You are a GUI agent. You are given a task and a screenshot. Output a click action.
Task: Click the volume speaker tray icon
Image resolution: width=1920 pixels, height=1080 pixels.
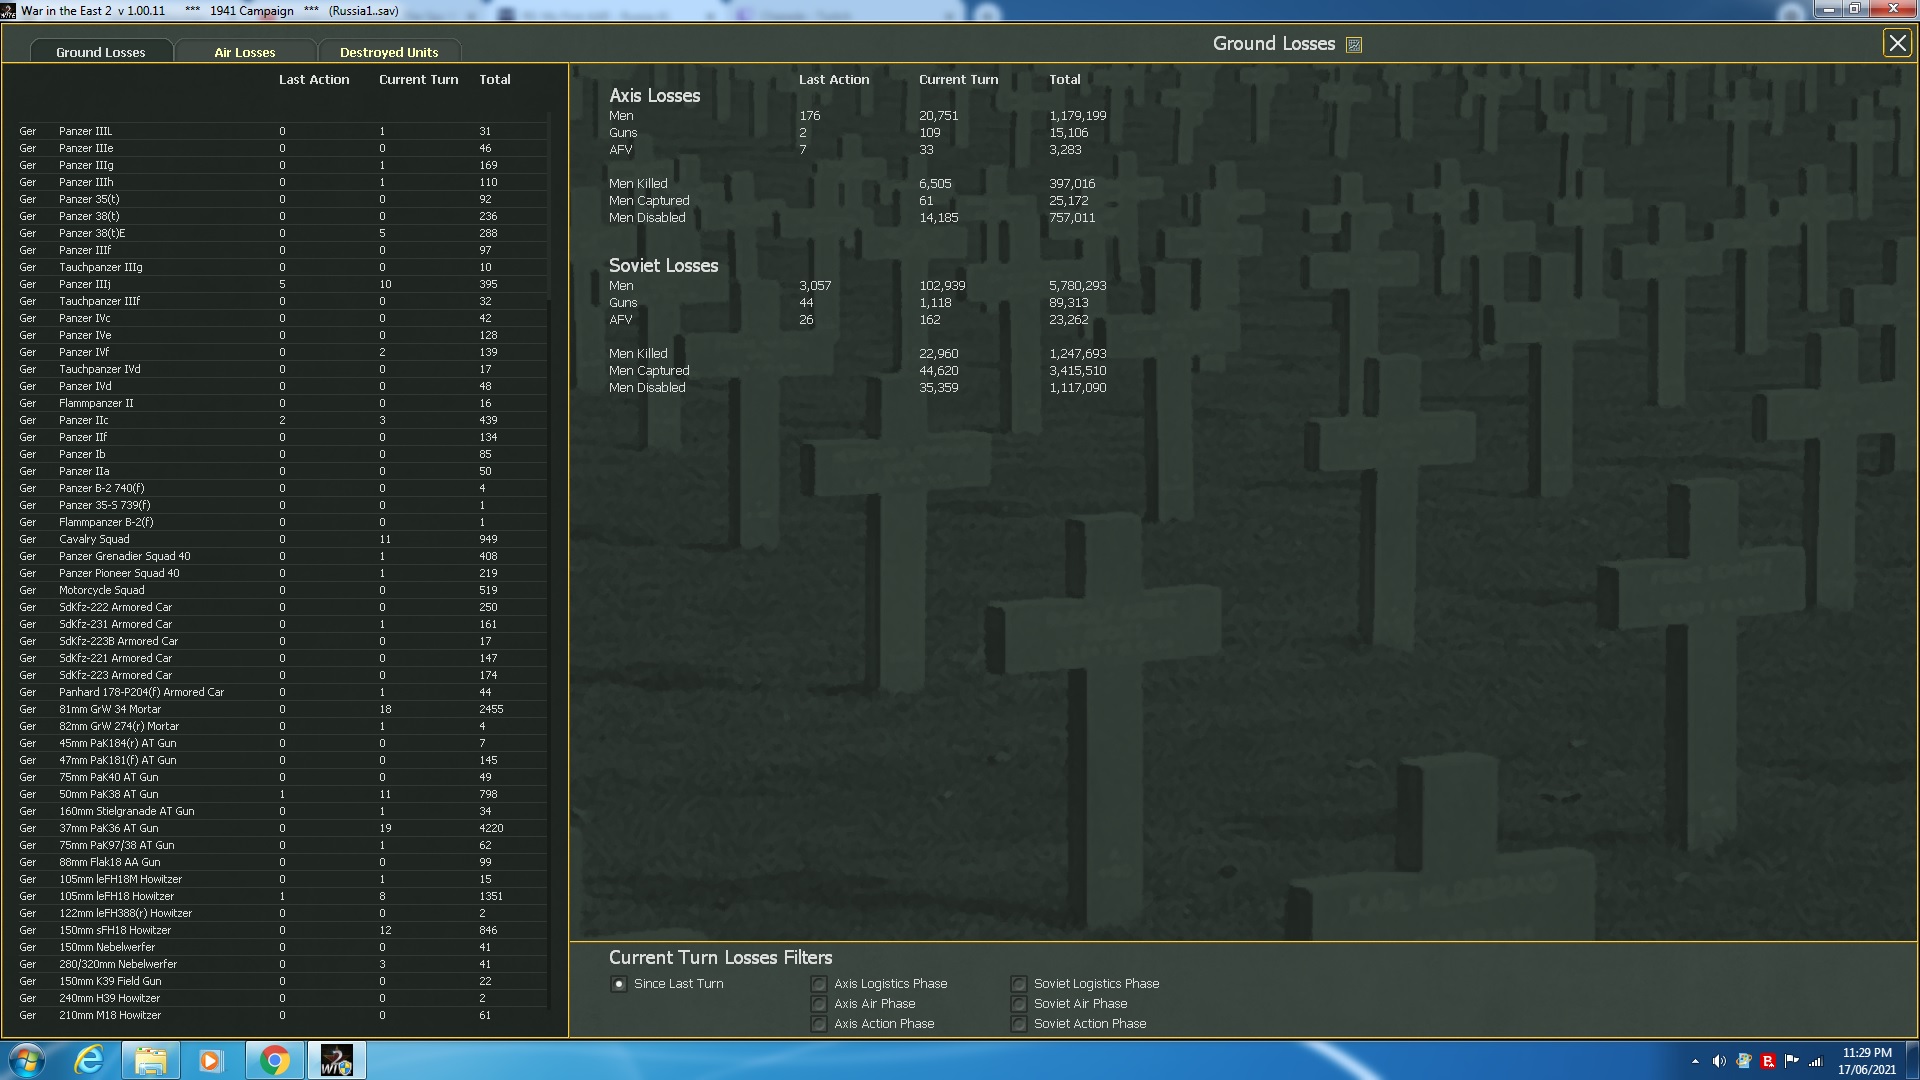click(x=1719, y=1061)
